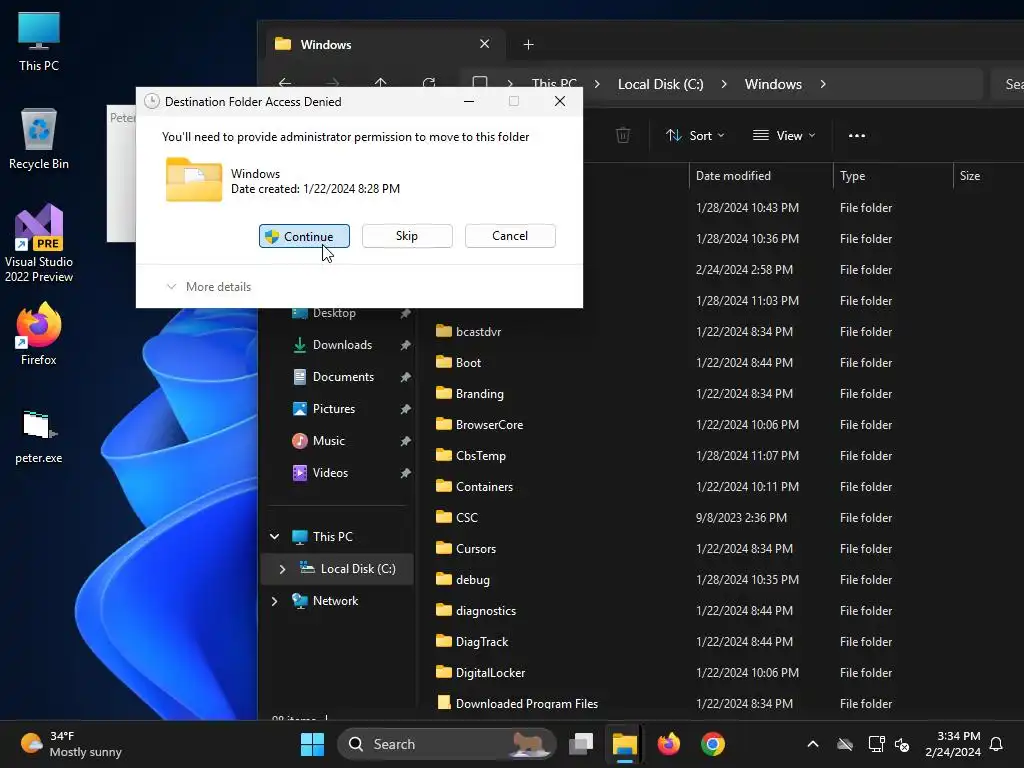Select the Boot folder
The image size is (1024, 768).
click(468, 362)
